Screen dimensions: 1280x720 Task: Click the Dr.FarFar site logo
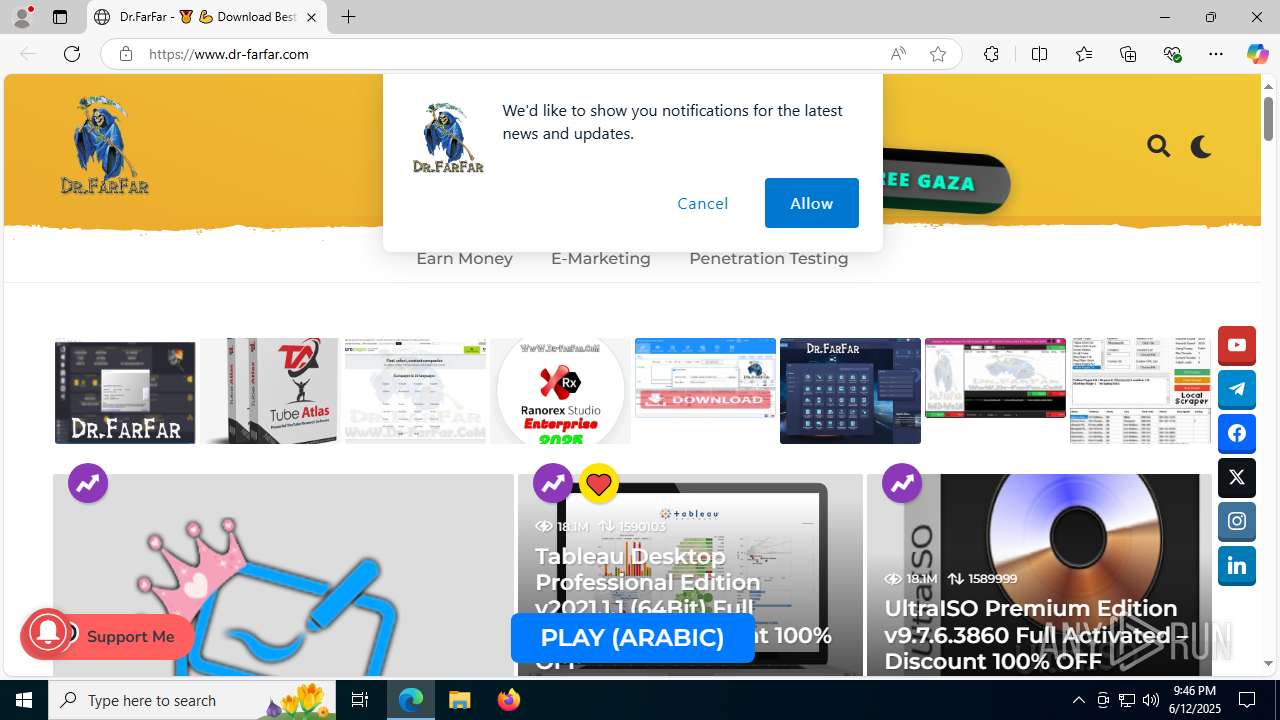(x=104, y=145)
